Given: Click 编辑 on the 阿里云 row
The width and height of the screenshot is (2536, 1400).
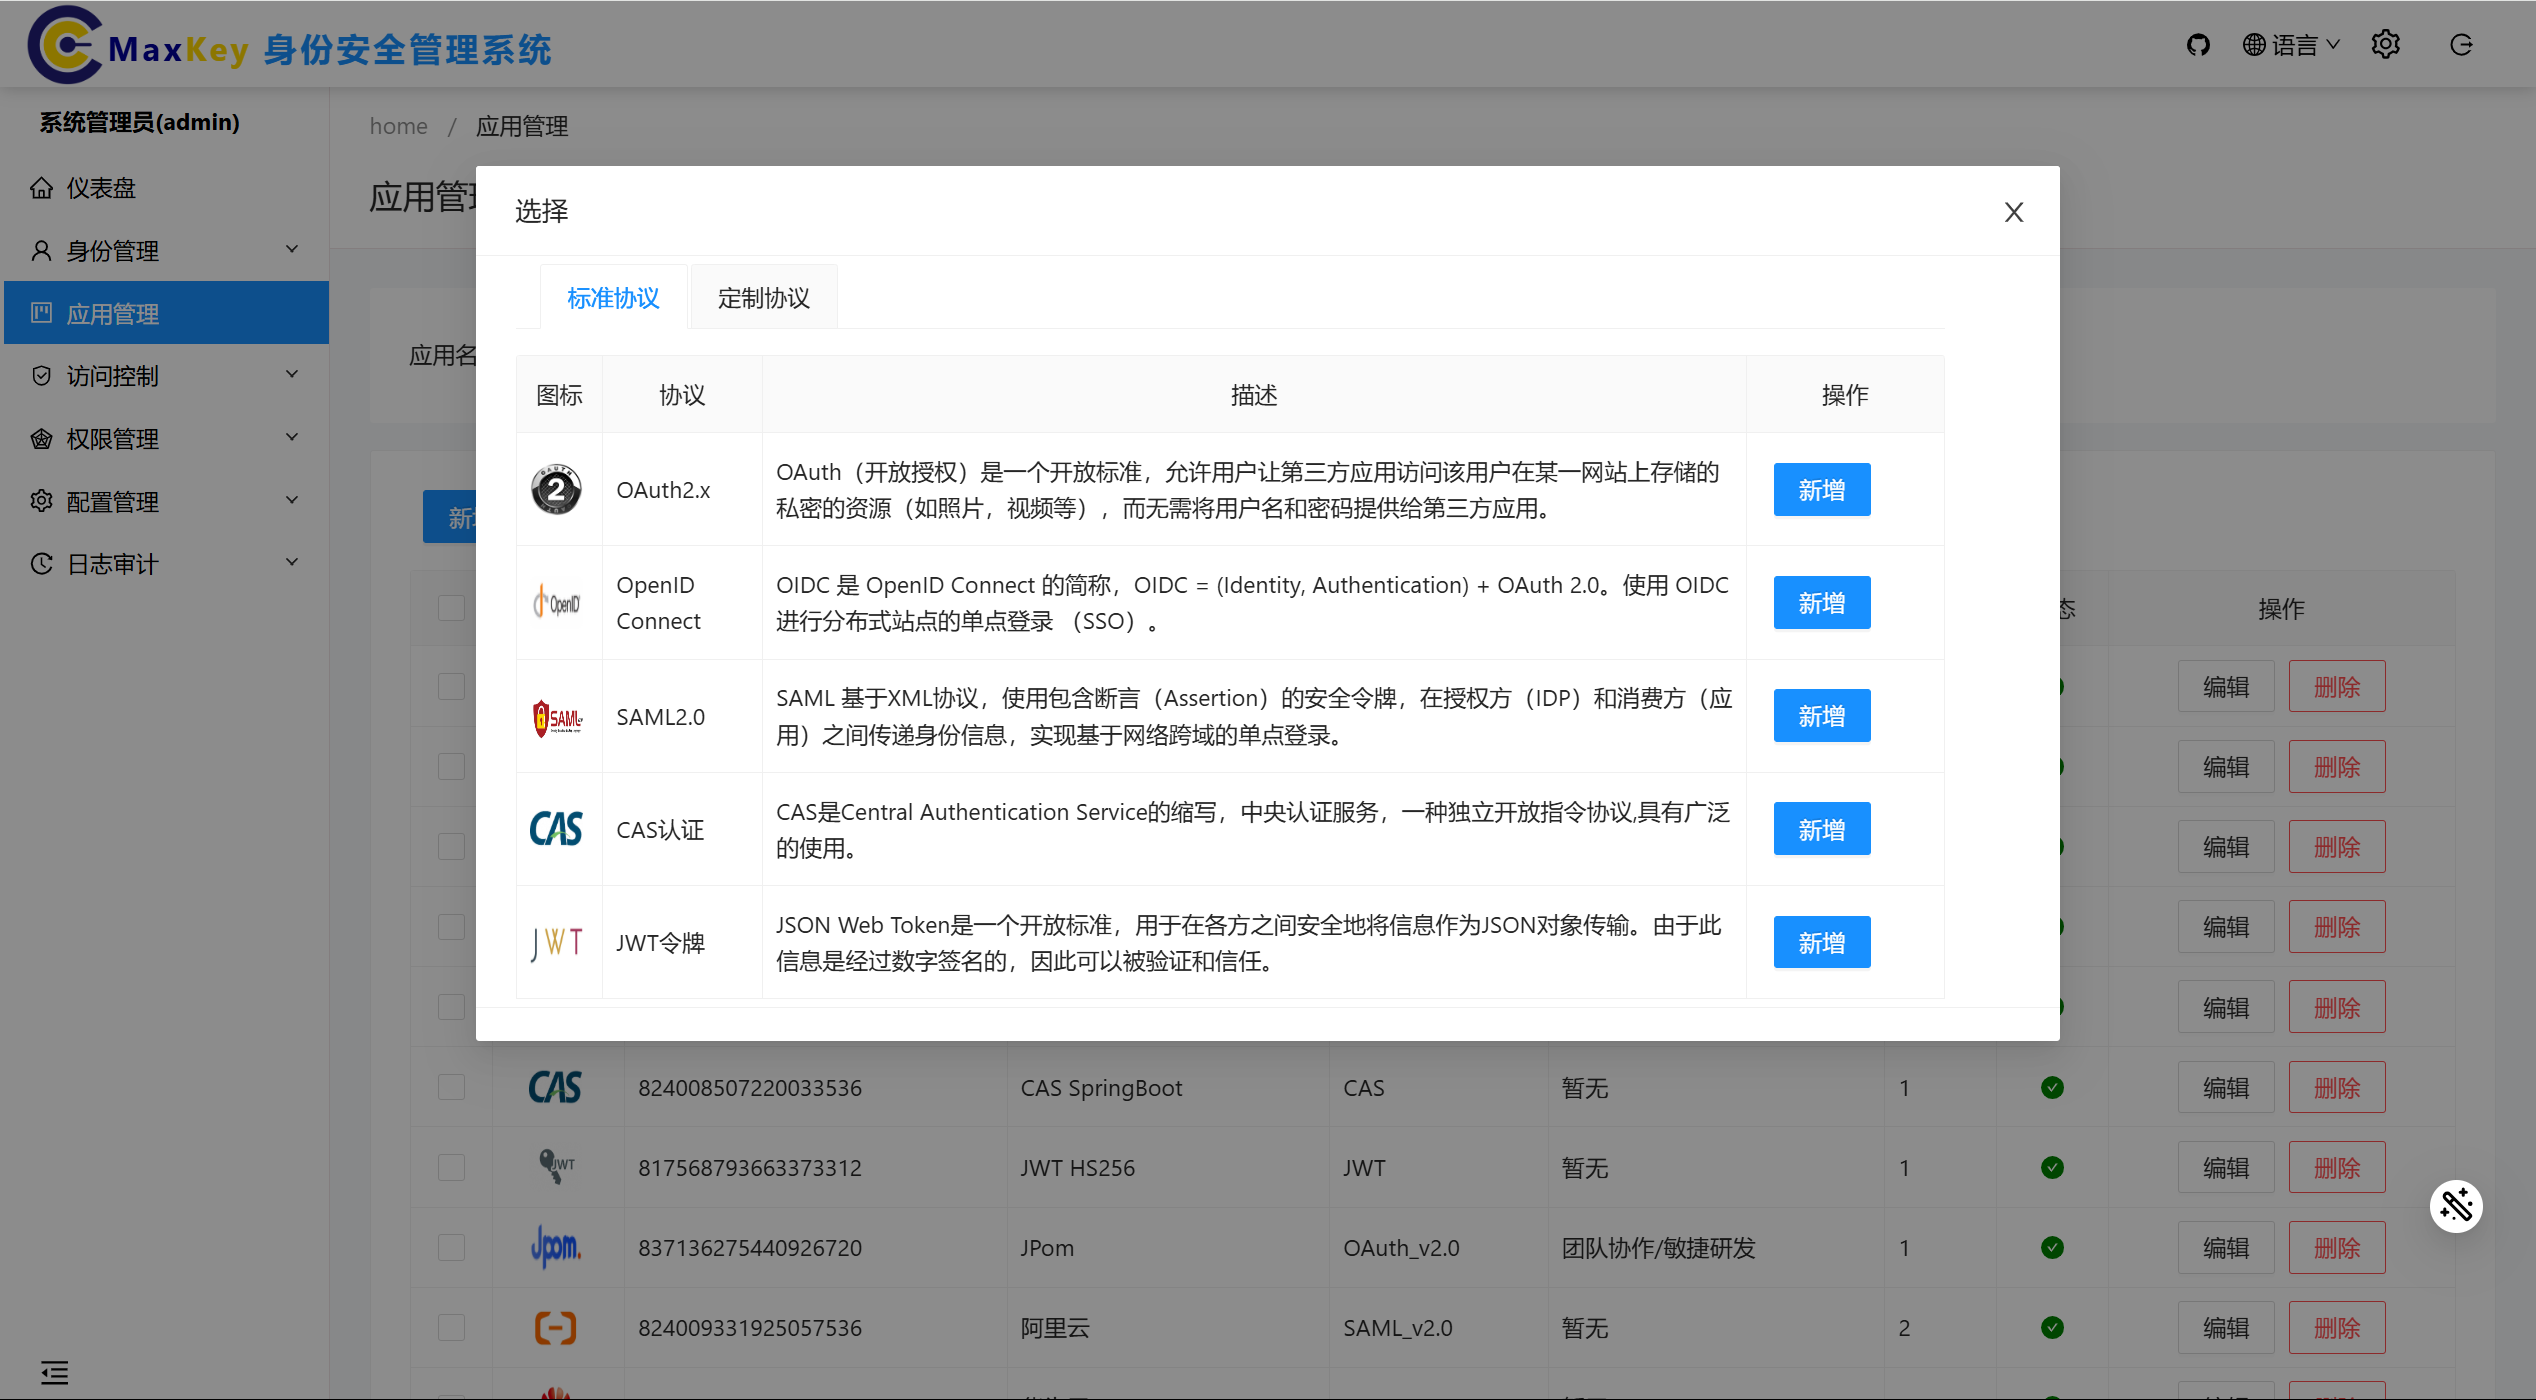Looking at the screenshot, I should 2225,1327.
